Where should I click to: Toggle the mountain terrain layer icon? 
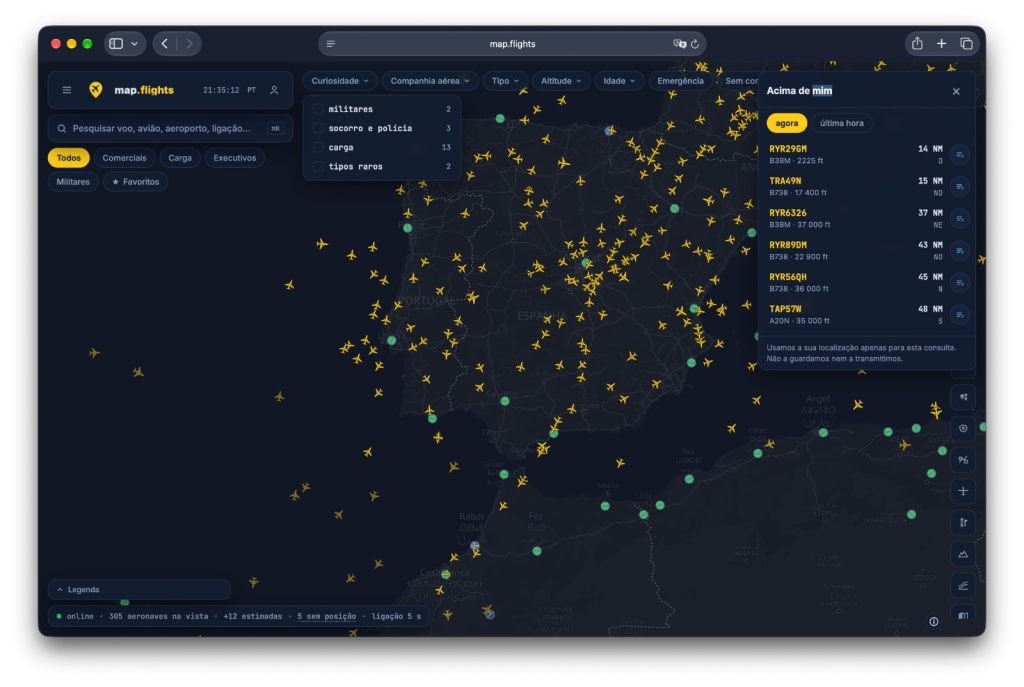pos(963,554)
